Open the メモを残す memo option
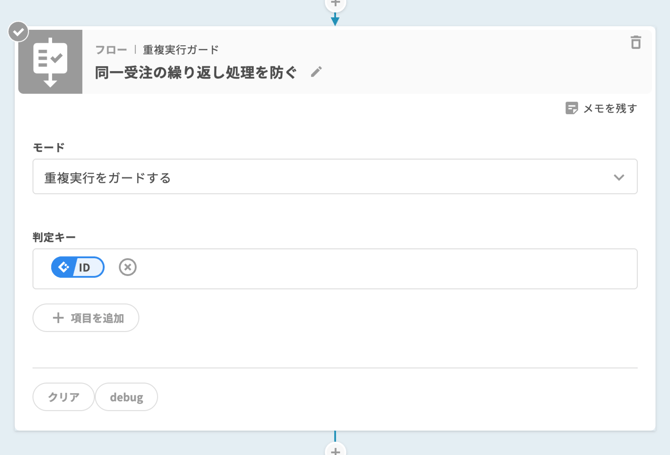The image size is (670, 455). coord(601,108)
